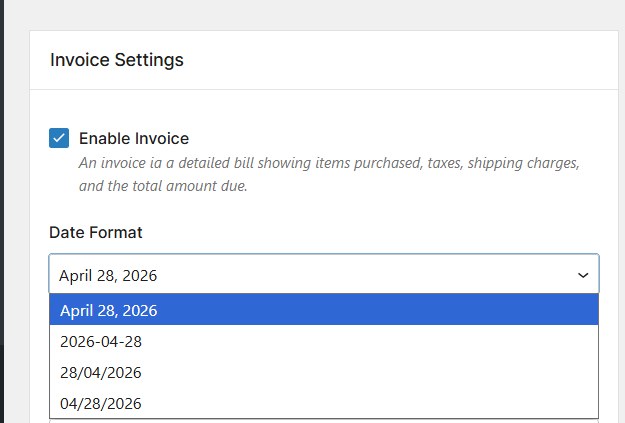Uncheck the Enable Invoice checkbox
Viewport: 625px width, 423px height.
[x=59, y=138]
